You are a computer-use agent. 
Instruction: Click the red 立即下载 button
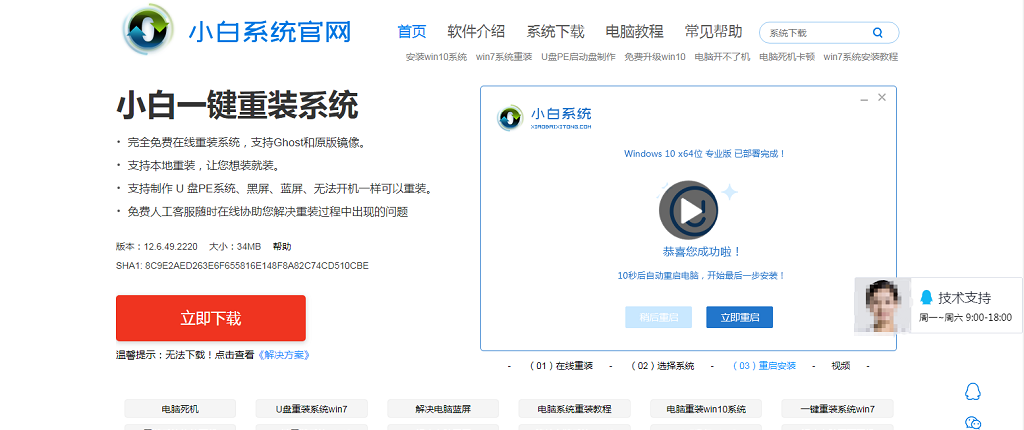211,318
